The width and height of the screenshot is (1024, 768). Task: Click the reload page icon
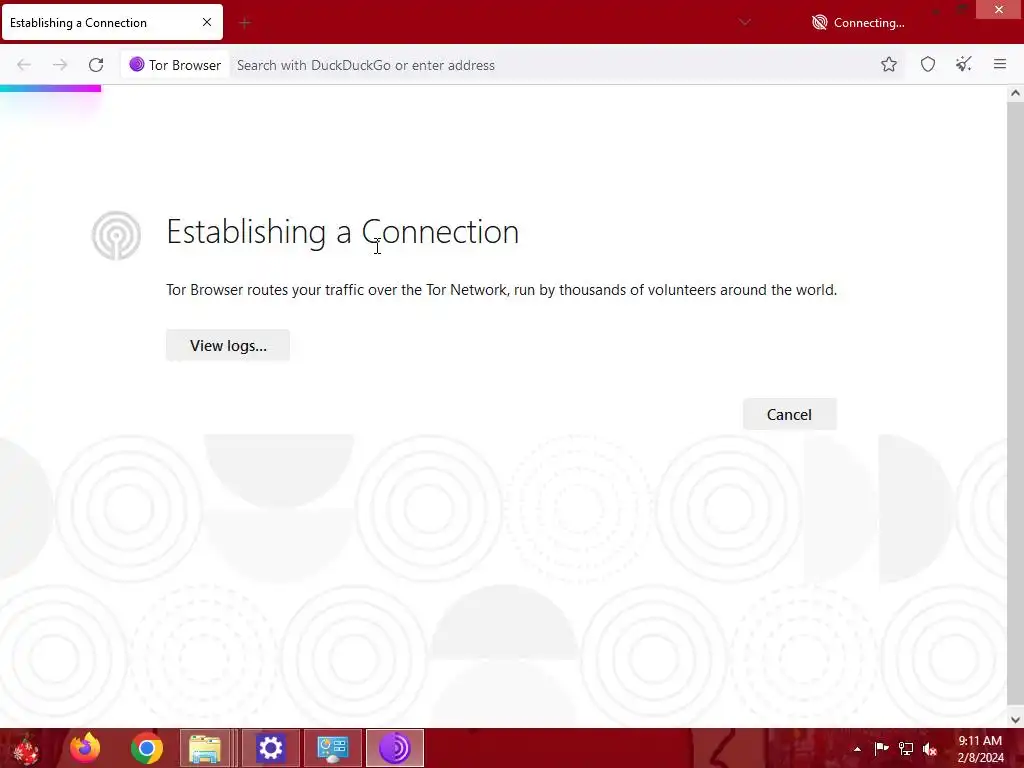[x=96, y=65]
